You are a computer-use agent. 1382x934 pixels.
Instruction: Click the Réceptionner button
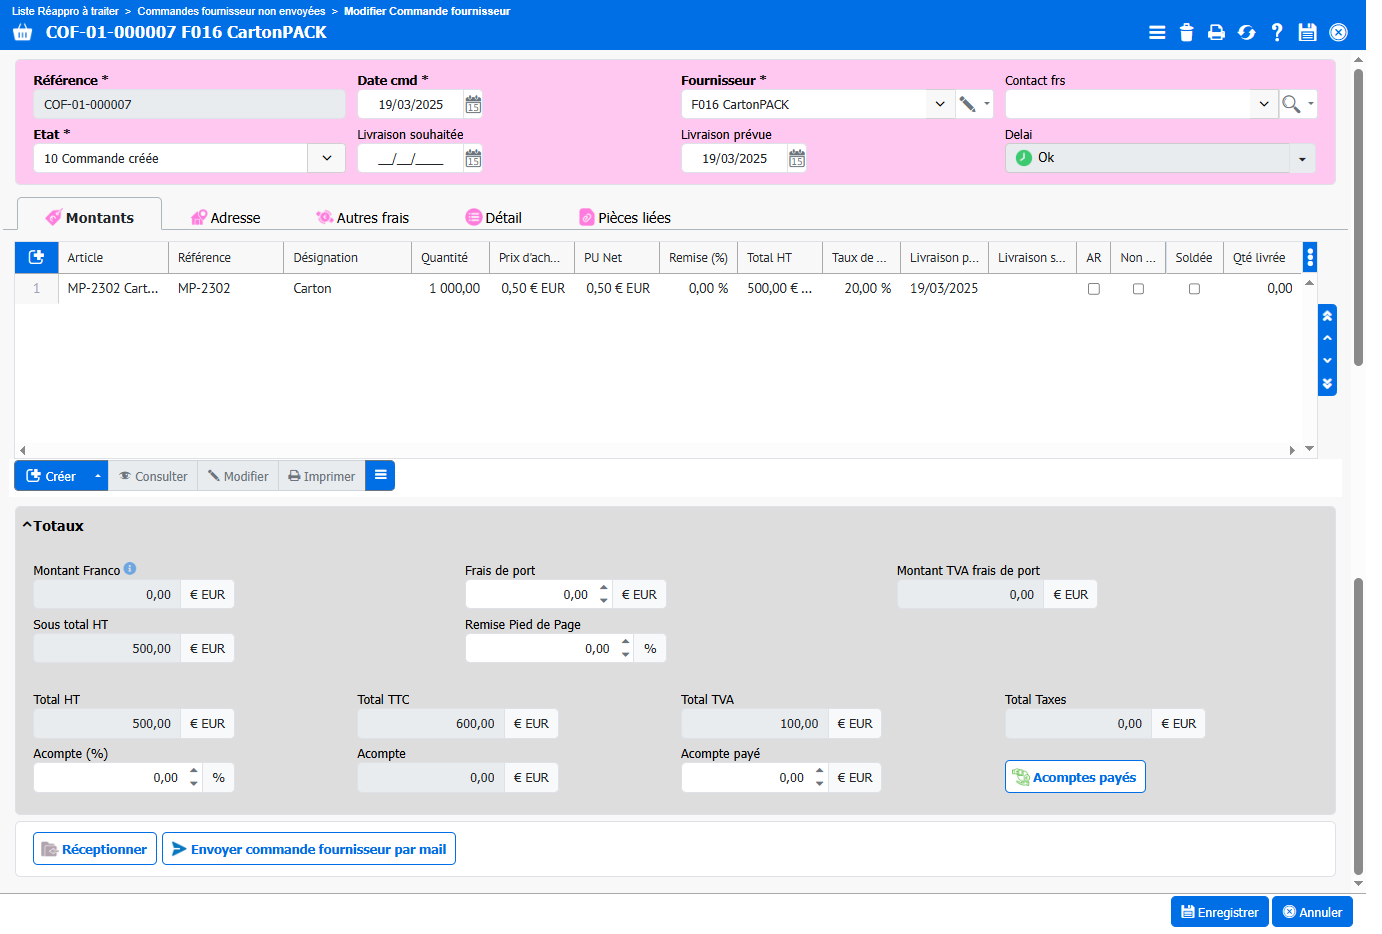pyautogui.click(x=95, y=849)
